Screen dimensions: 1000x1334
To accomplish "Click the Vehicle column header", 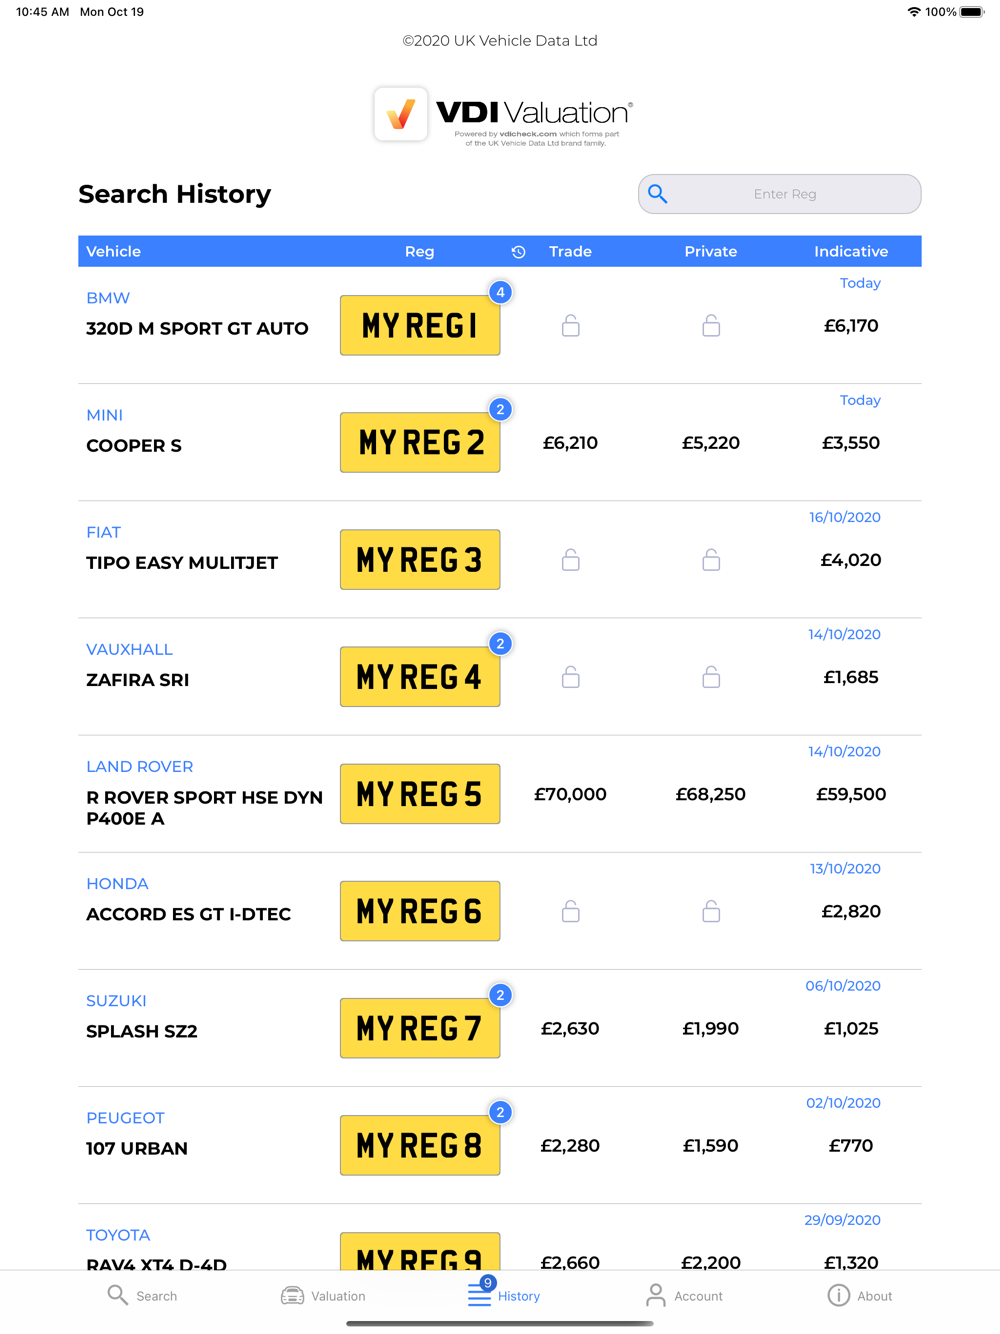I will click(113, 252).
